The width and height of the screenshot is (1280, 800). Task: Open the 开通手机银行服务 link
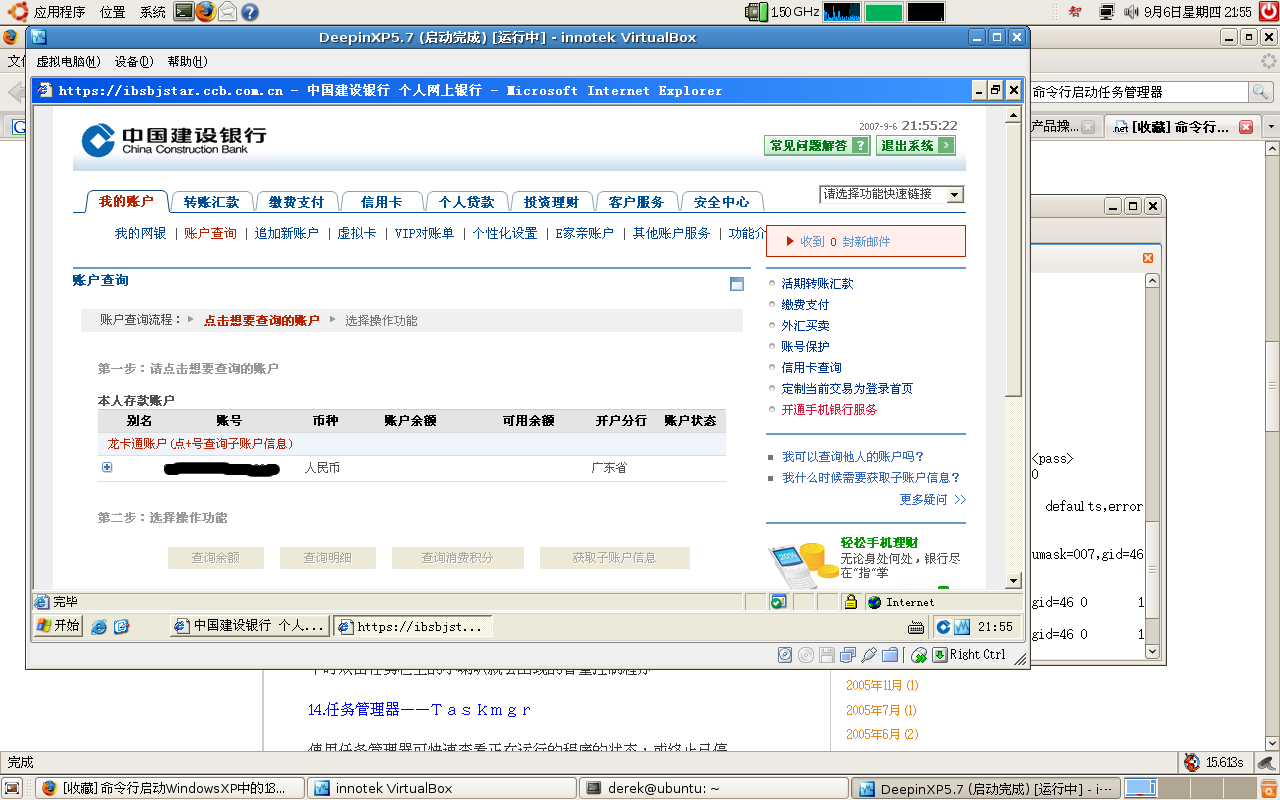(829, 410)
